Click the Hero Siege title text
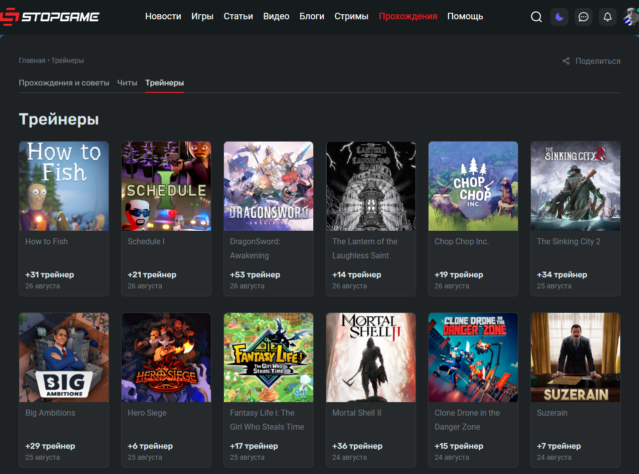The image size is (639, 474). pyautogui.click(x=147, y=412)
